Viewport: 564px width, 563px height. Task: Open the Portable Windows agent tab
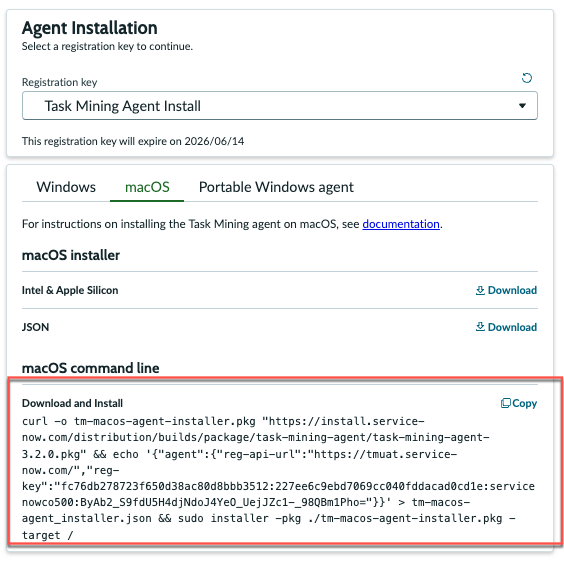pos(276,187)
